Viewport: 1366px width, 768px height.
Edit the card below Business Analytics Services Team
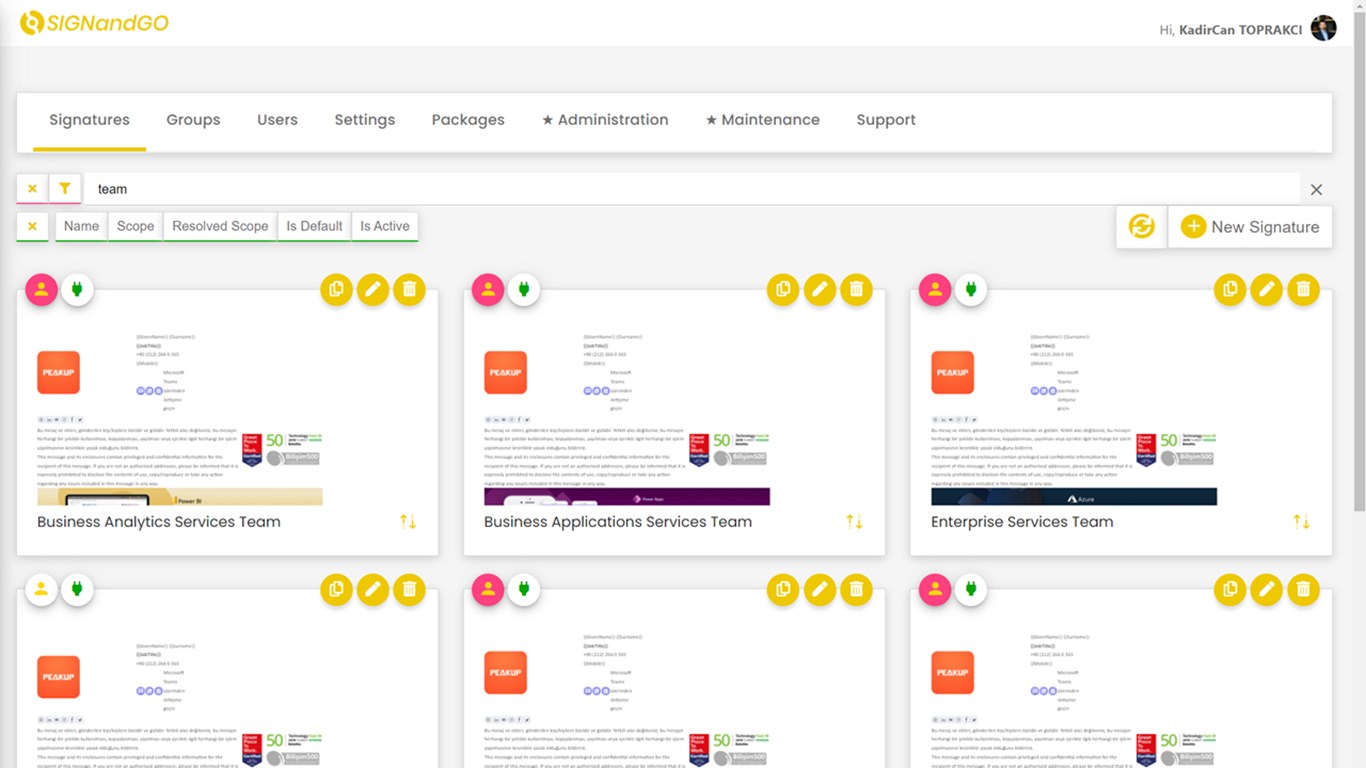coord(373,590)
